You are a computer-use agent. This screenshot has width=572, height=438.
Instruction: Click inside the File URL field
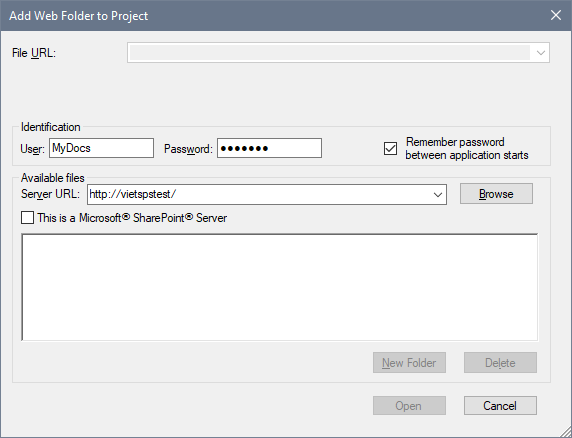point(330,53)
